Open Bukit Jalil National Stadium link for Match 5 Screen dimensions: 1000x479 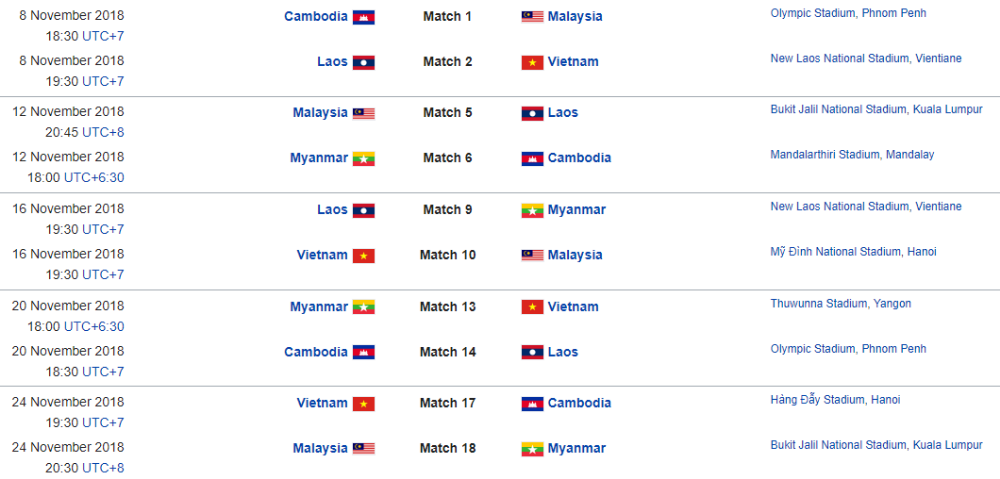click(876, 109)
